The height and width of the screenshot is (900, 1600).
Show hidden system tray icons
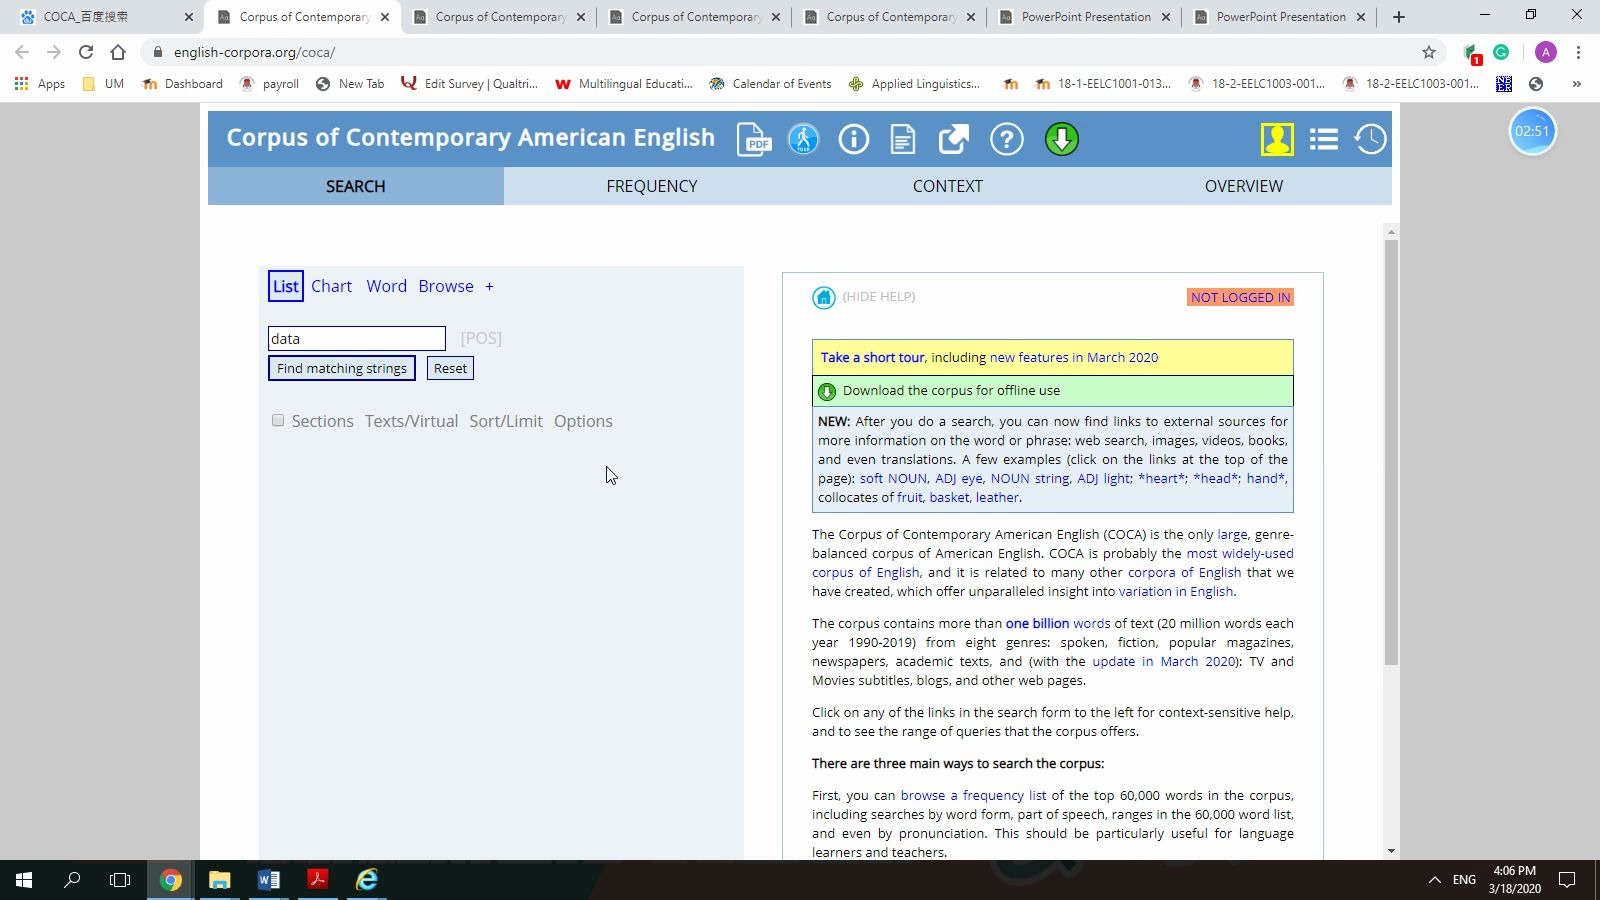click(1434, 880)
